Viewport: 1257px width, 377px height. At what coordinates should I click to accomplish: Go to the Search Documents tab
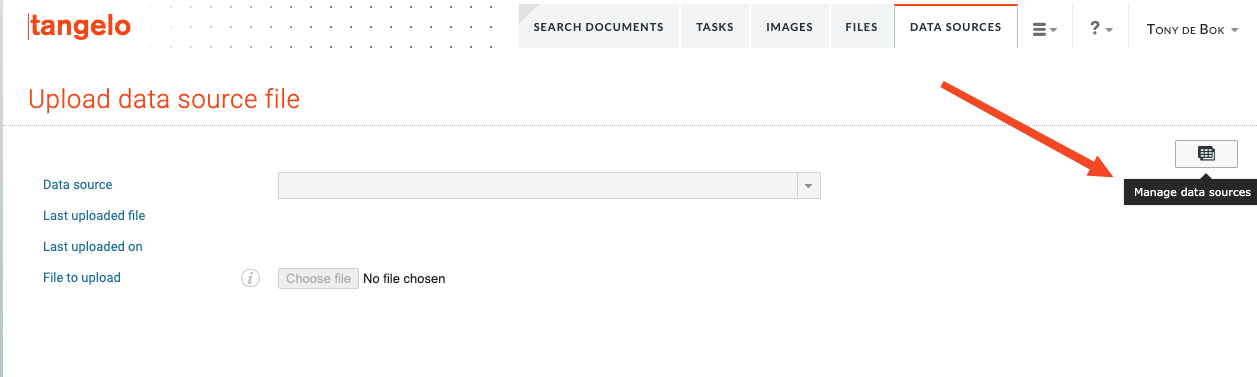598,27
